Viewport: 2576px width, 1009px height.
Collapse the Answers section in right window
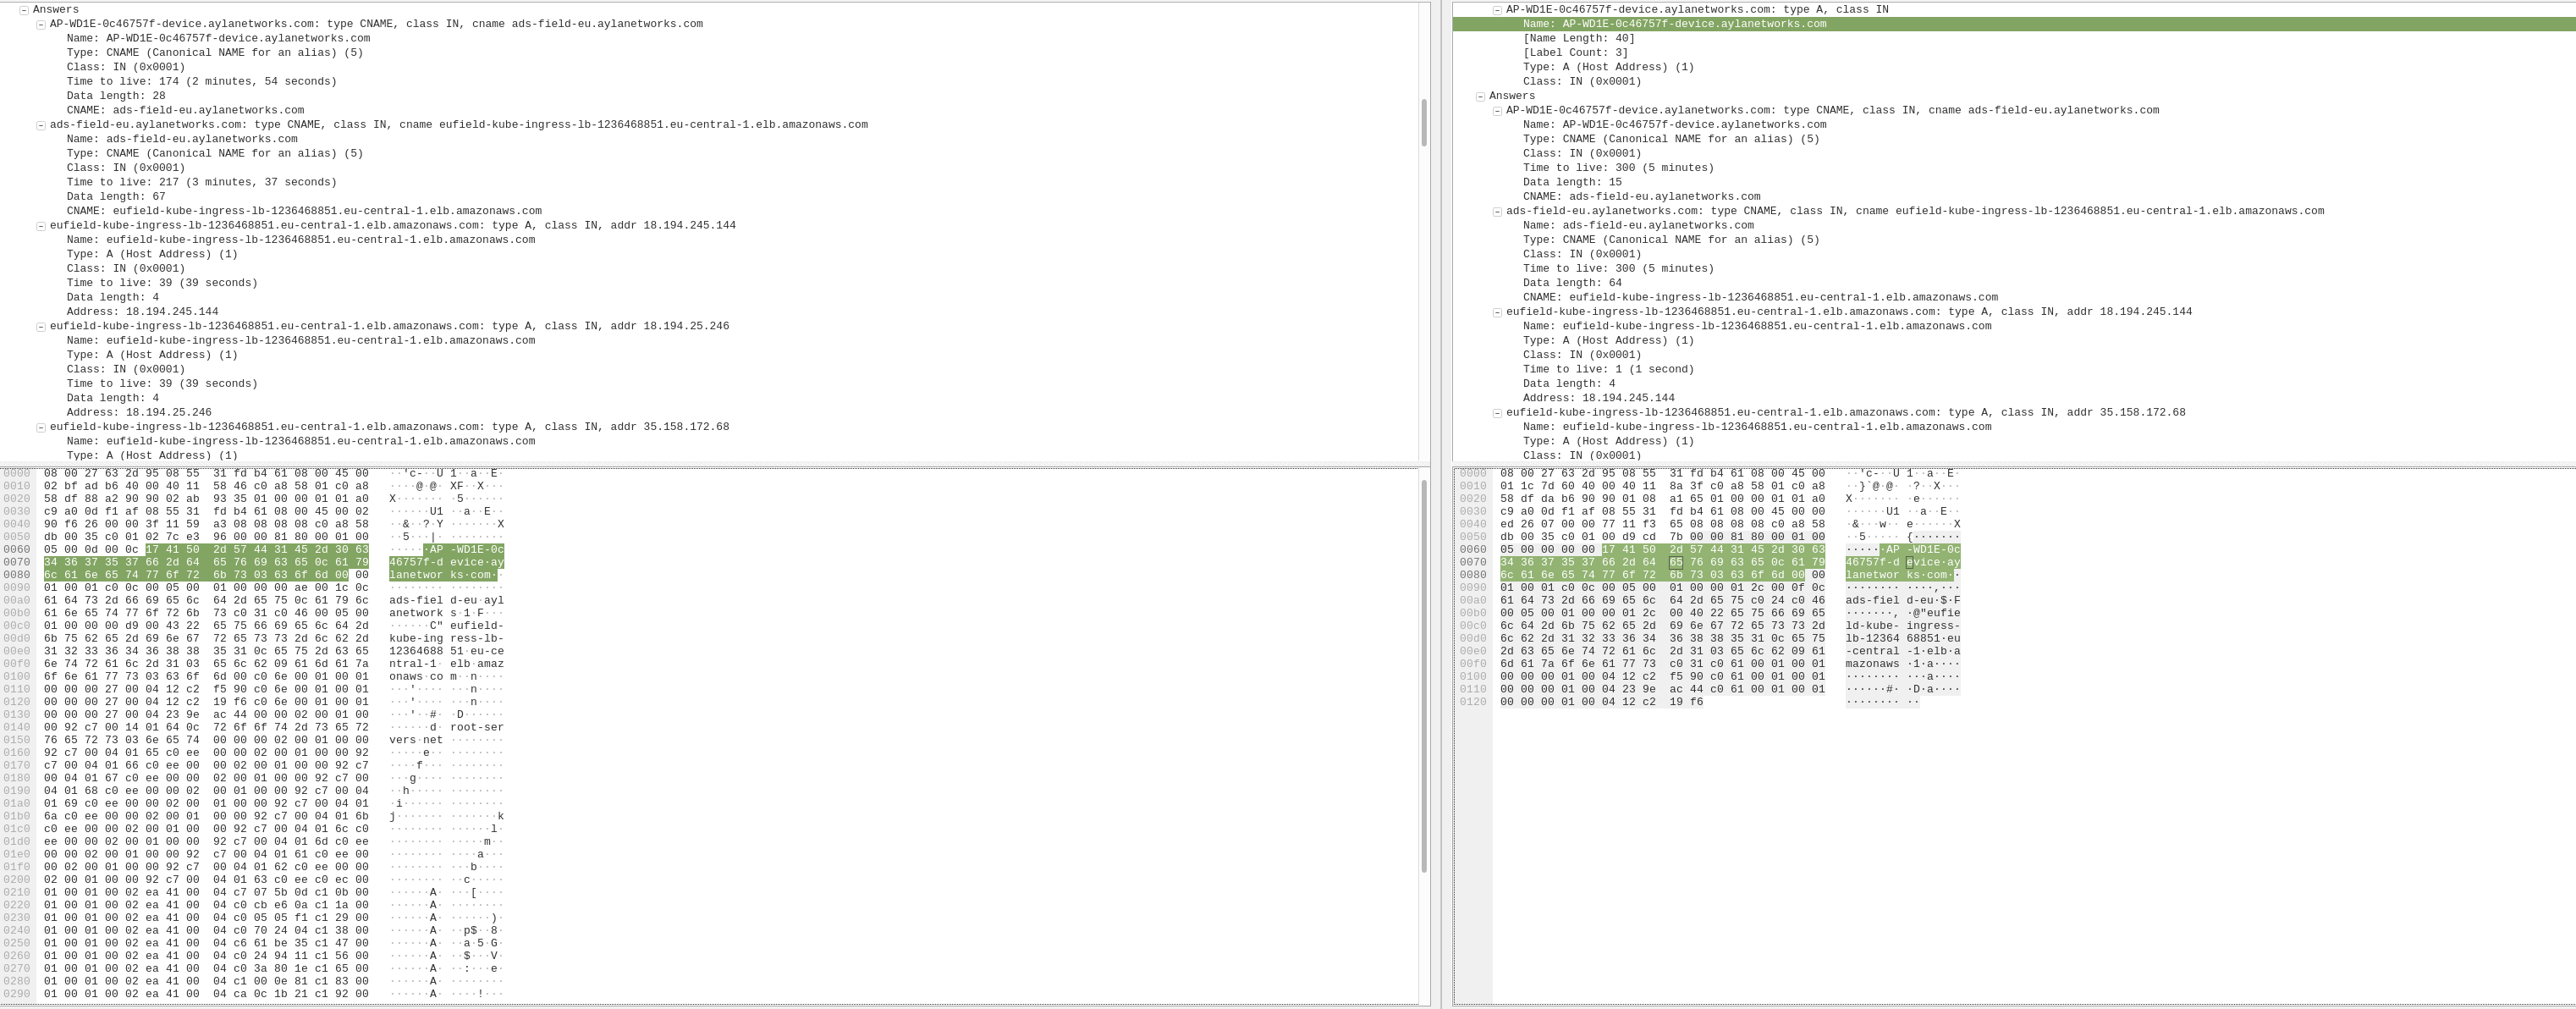click(1480, 96)
